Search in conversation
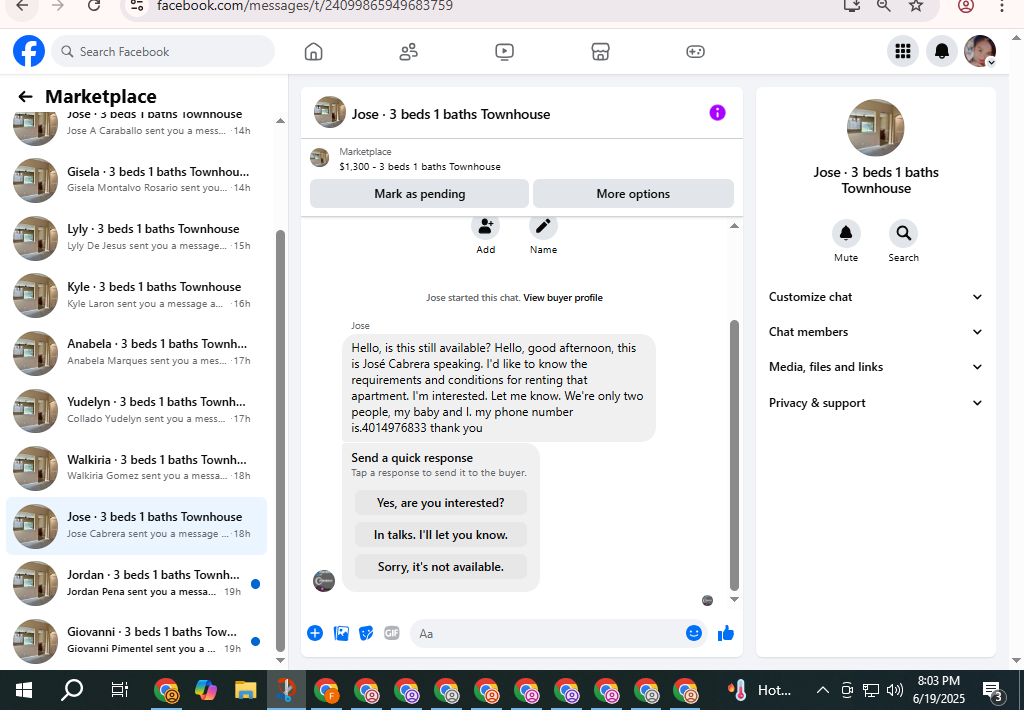Viewport: 1024px width, 710px height. pos(903,233)
